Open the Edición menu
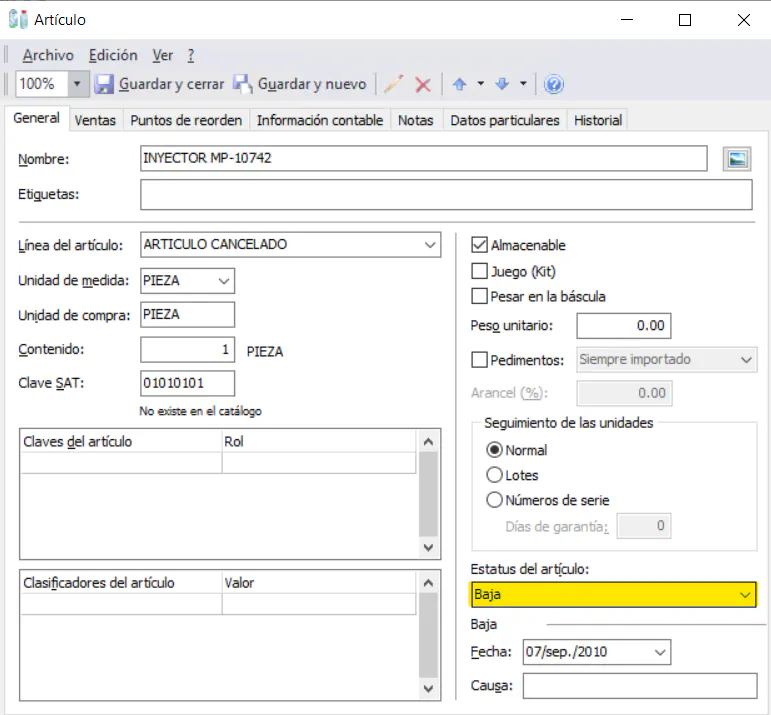Image resolution: width=771 pixels, height=715 pixels. coord(113,55)
